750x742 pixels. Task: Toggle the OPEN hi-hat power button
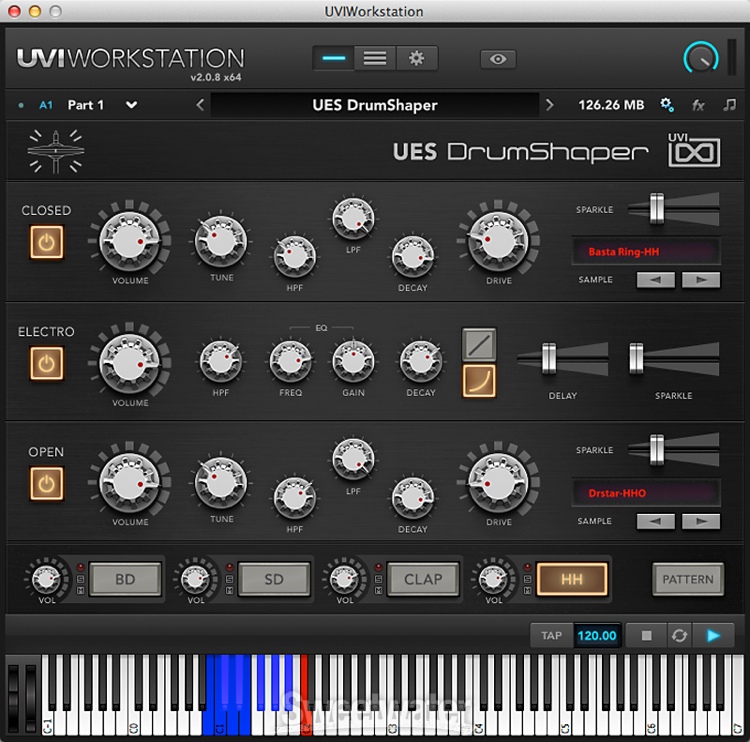46,484
